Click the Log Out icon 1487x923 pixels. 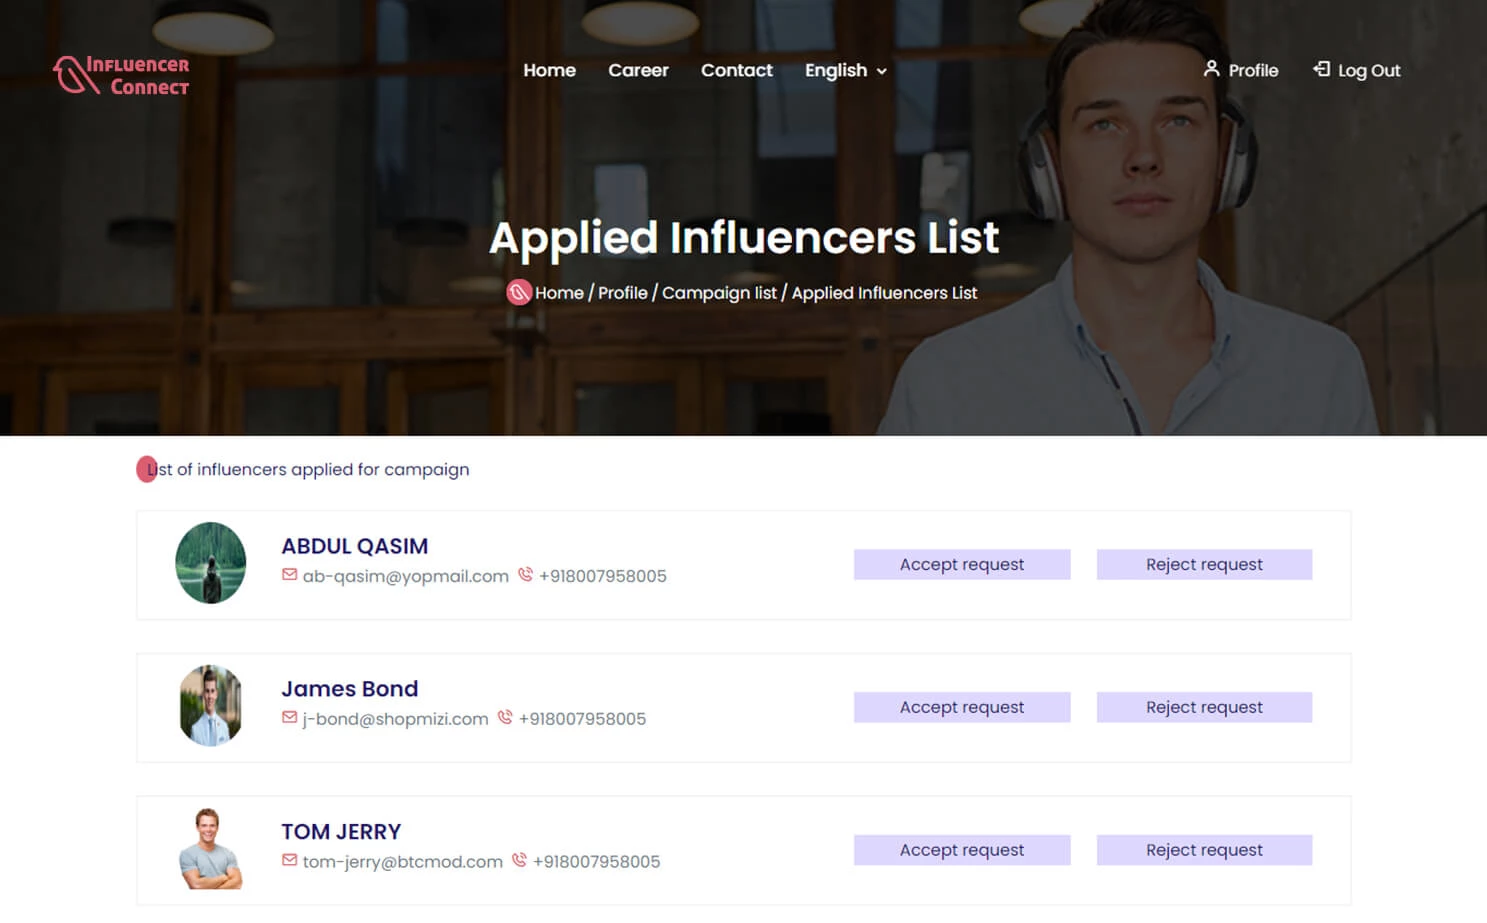(x=1322, y=70)
